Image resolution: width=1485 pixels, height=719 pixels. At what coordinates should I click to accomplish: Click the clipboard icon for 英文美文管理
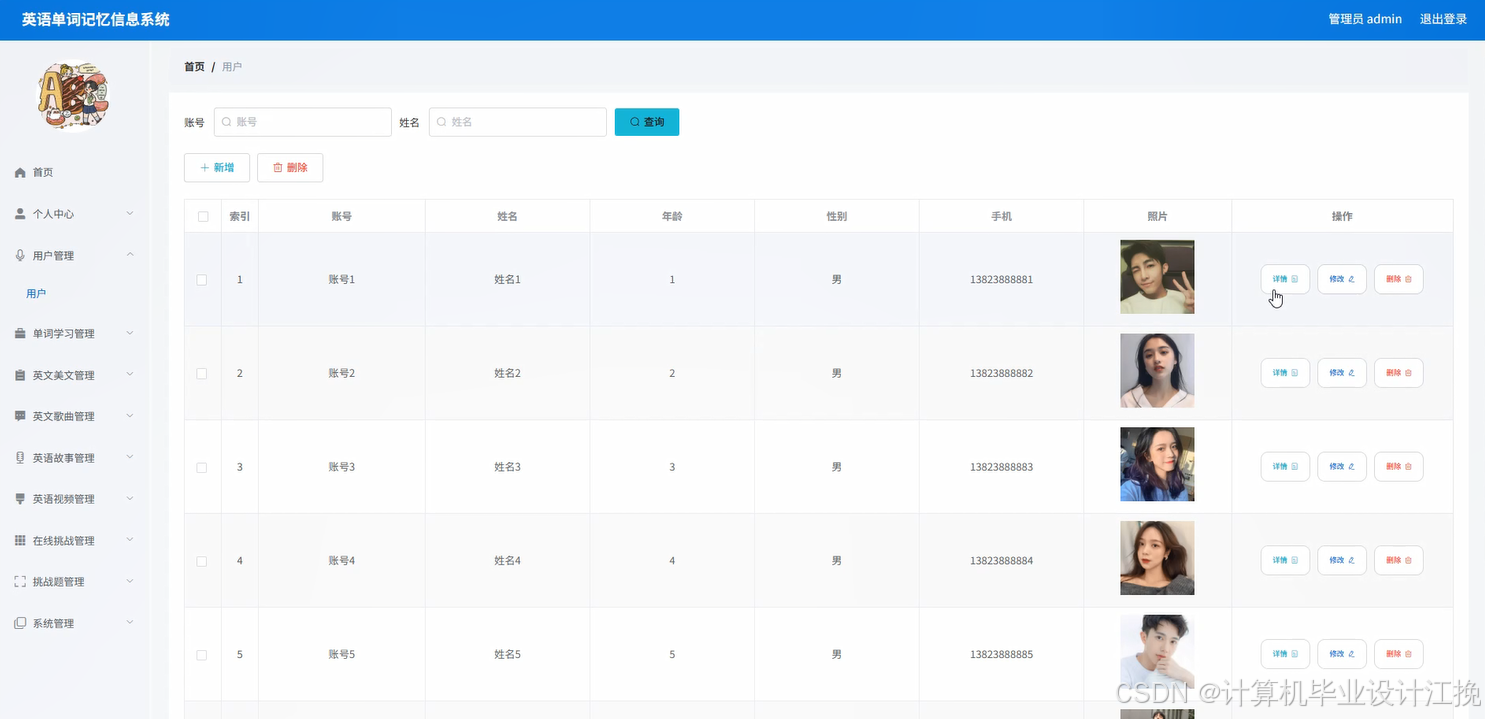point(20,375)
